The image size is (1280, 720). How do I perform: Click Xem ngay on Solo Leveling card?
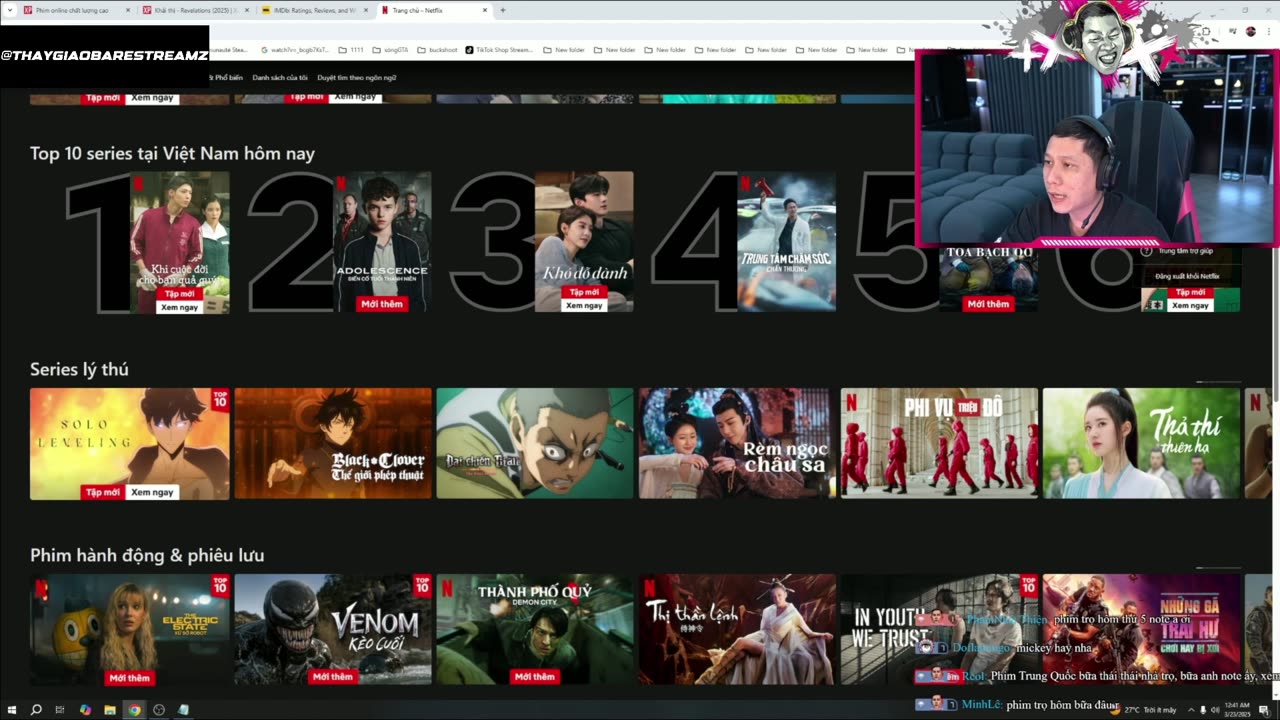[152, 492]
